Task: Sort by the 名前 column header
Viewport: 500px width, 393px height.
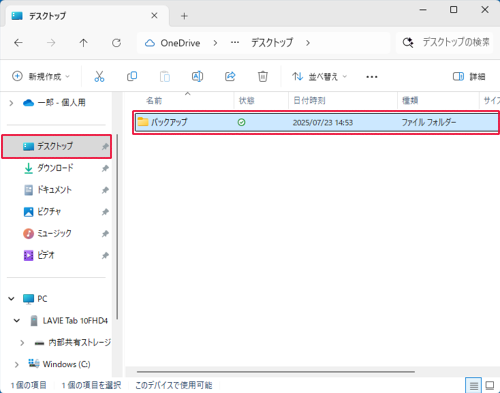Action: (x=154, y=100)
